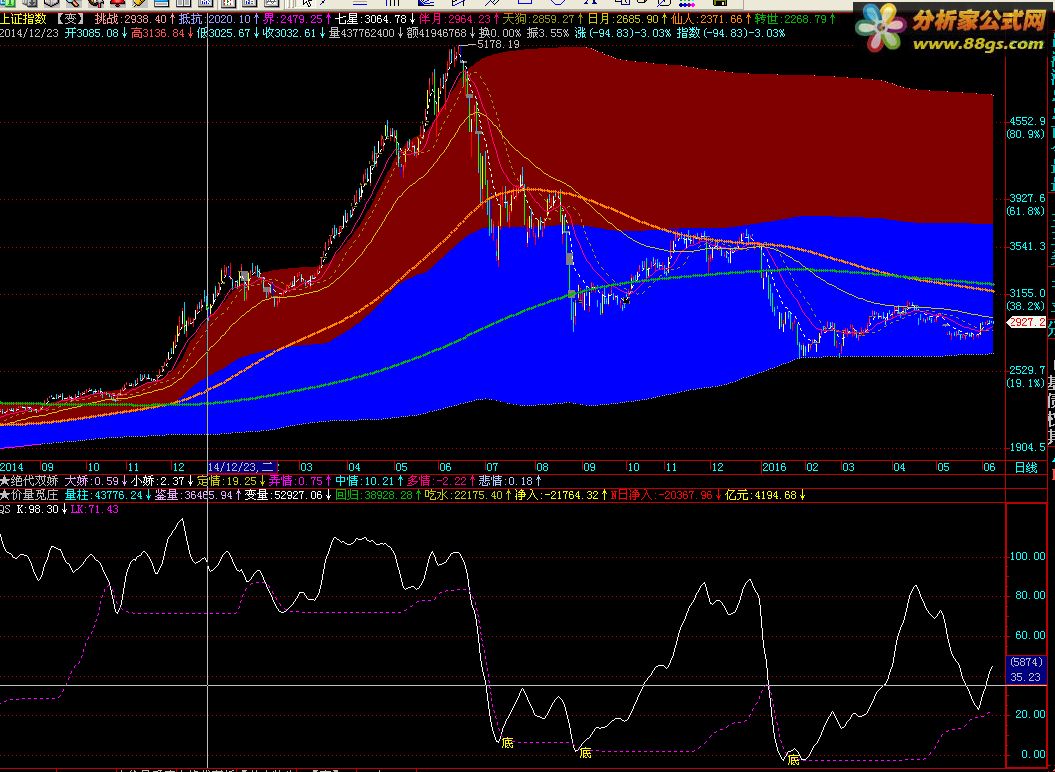Click the 1904.5 price axis label
The width and height of the screenshot is (1055, 772).
(x=1027, y=448)
